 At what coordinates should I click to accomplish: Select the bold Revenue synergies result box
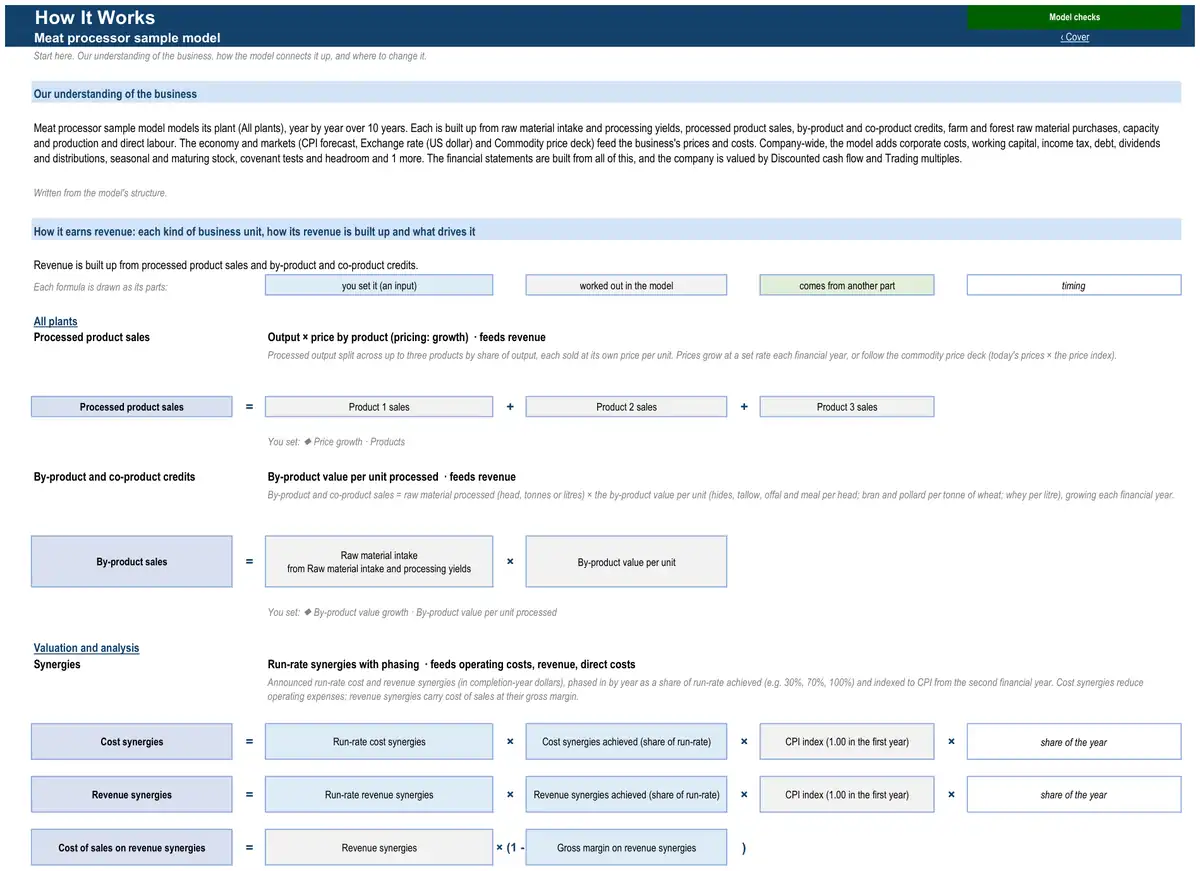132,795
